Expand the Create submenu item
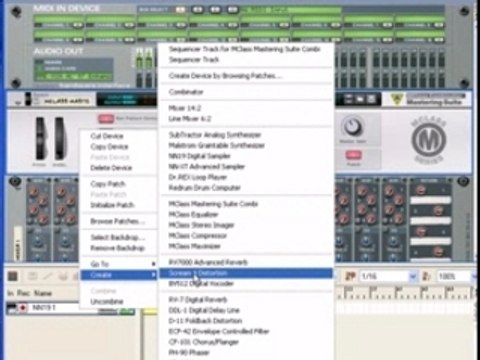The height and width of the screenshot is (360, 480). pyautogui.click(x=119, y=275)
